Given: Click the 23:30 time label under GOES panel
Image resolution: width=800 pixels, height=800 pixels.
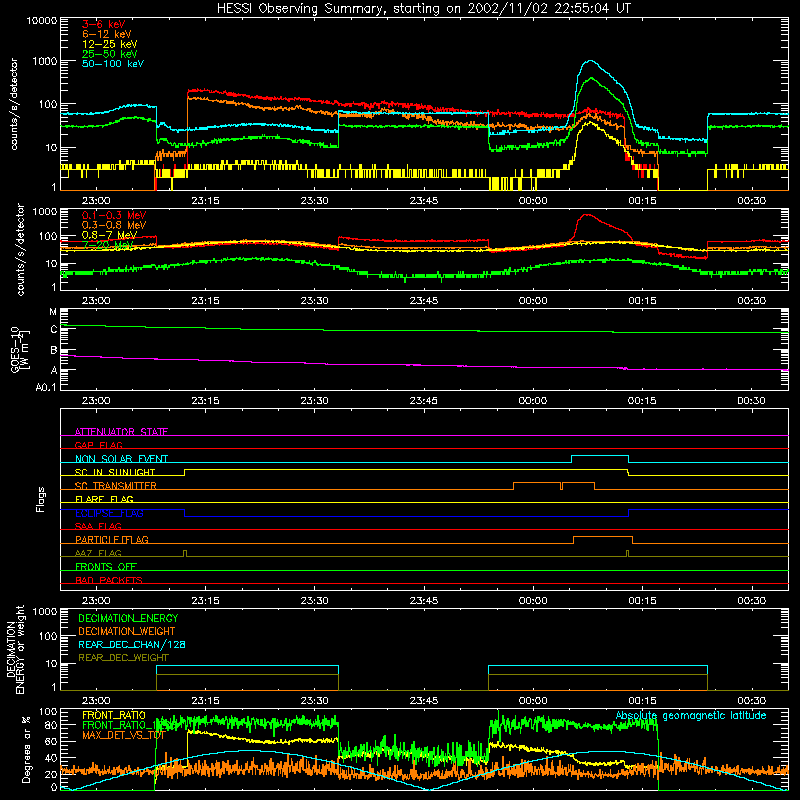Looking at the screenshot, I should 314,401.
